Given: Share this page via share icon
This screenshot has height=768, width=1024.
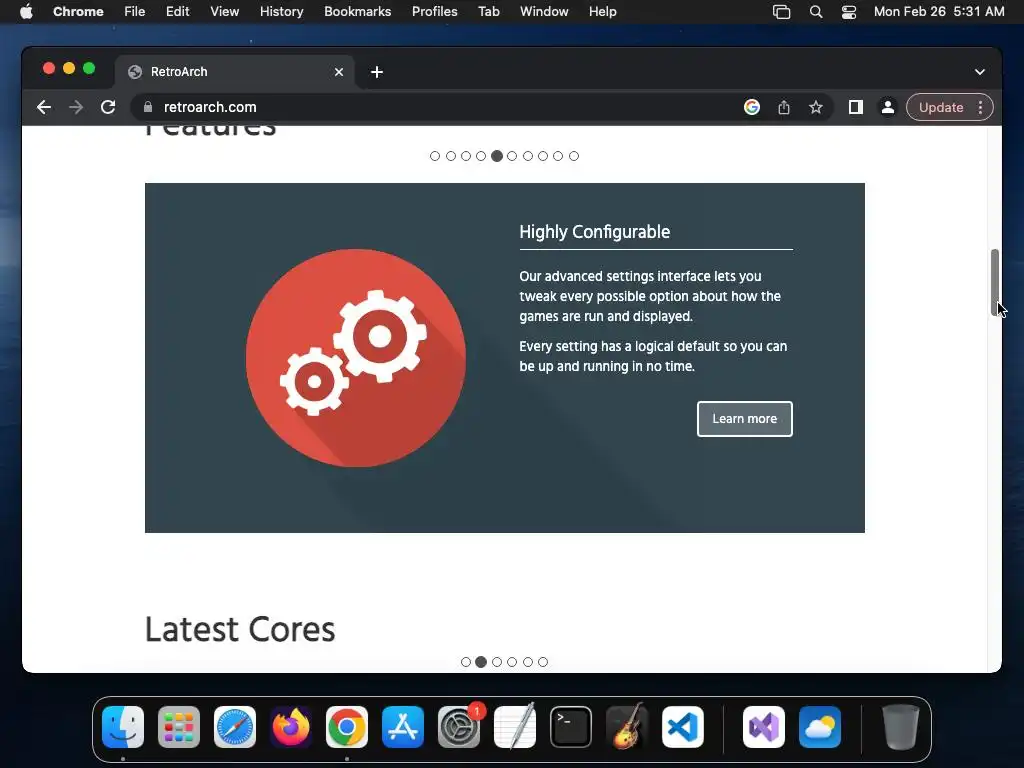Looking at the screenshot, I should (784, 107).
